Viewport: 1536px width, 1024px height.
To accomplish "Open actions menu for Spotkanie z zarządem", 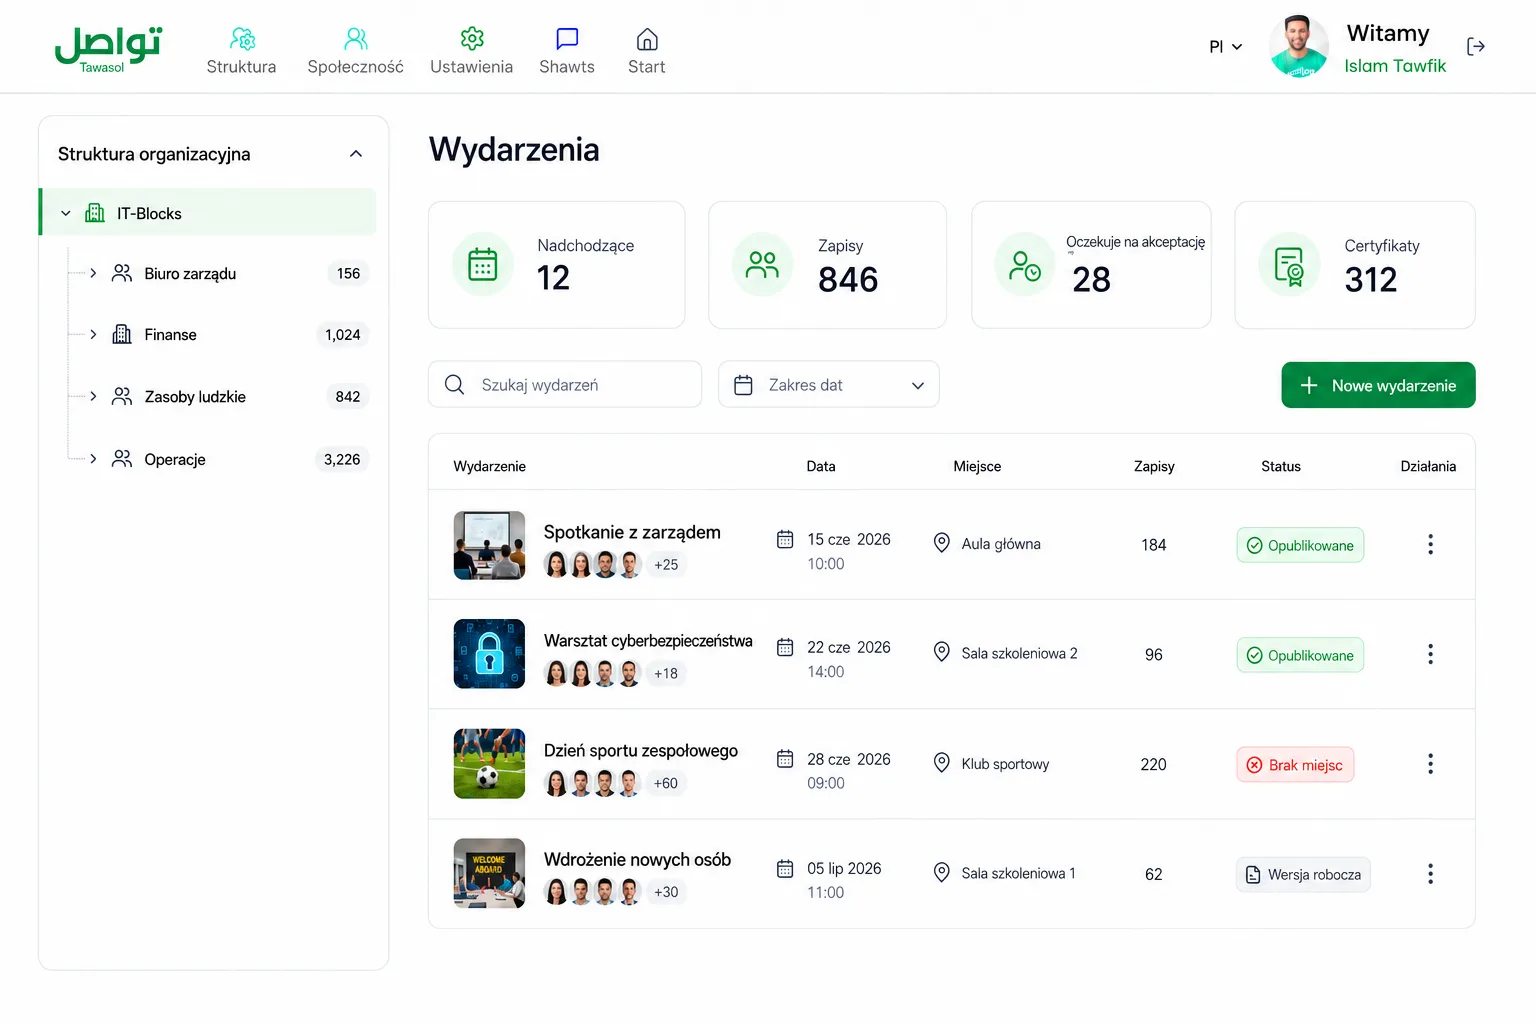I will (1430, 544).
